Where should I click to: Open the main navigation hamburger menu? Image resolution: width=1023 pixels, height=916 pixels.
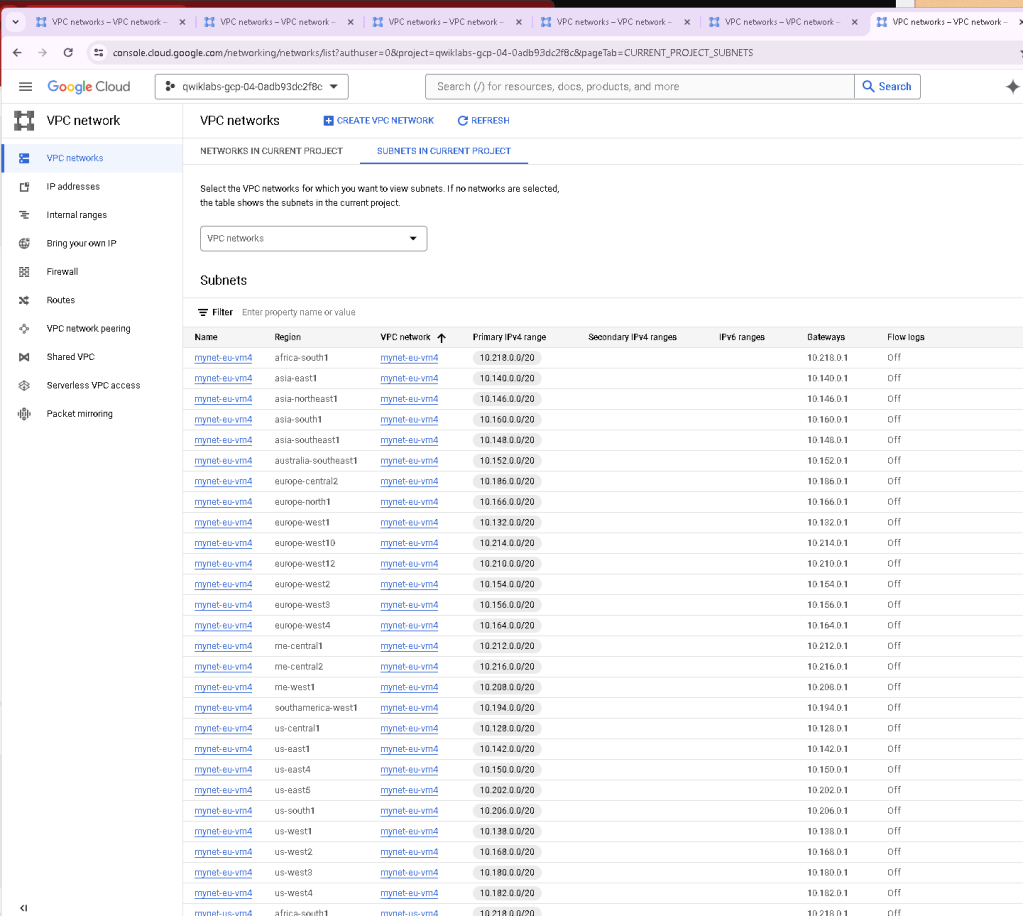click(25, 86)
